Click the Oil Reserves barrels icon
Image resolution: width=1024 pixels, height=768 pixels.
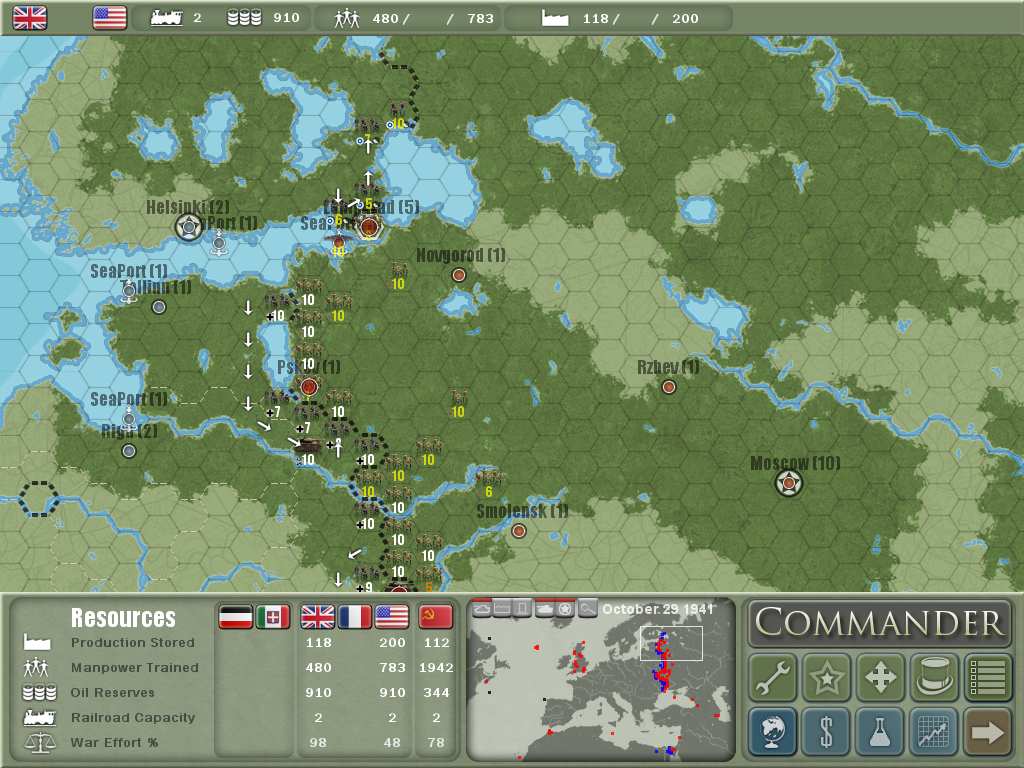pyautogui.click(x=39, y=692)
